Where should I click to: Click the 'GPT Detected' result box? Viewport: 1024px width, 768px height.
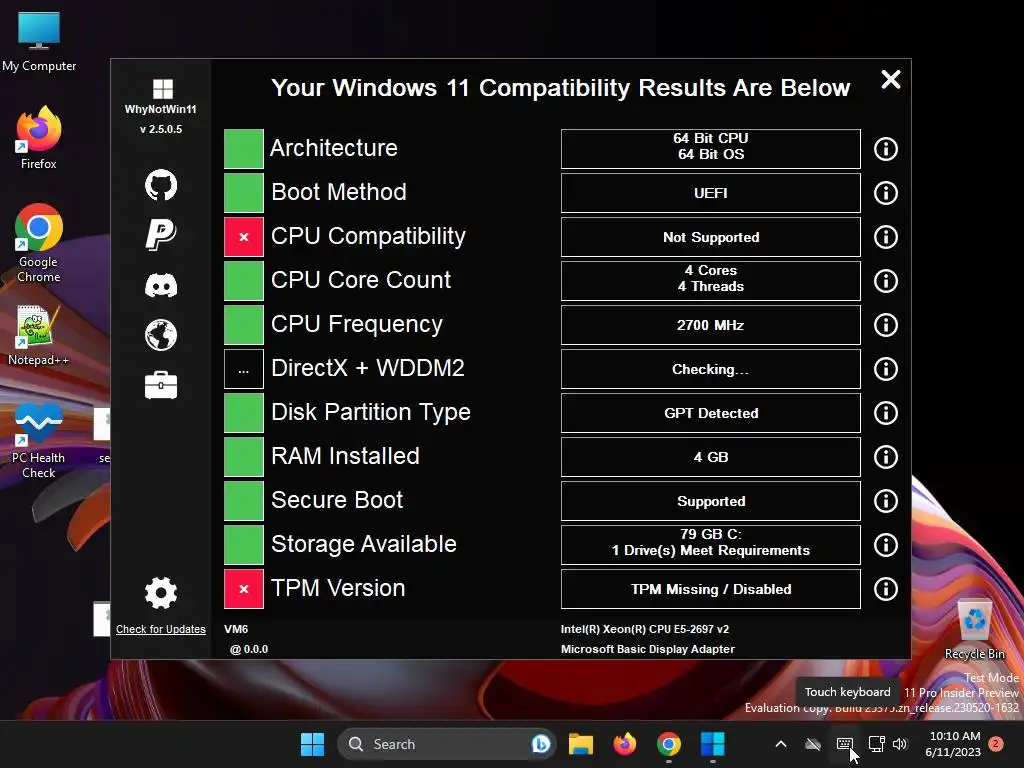711,413
